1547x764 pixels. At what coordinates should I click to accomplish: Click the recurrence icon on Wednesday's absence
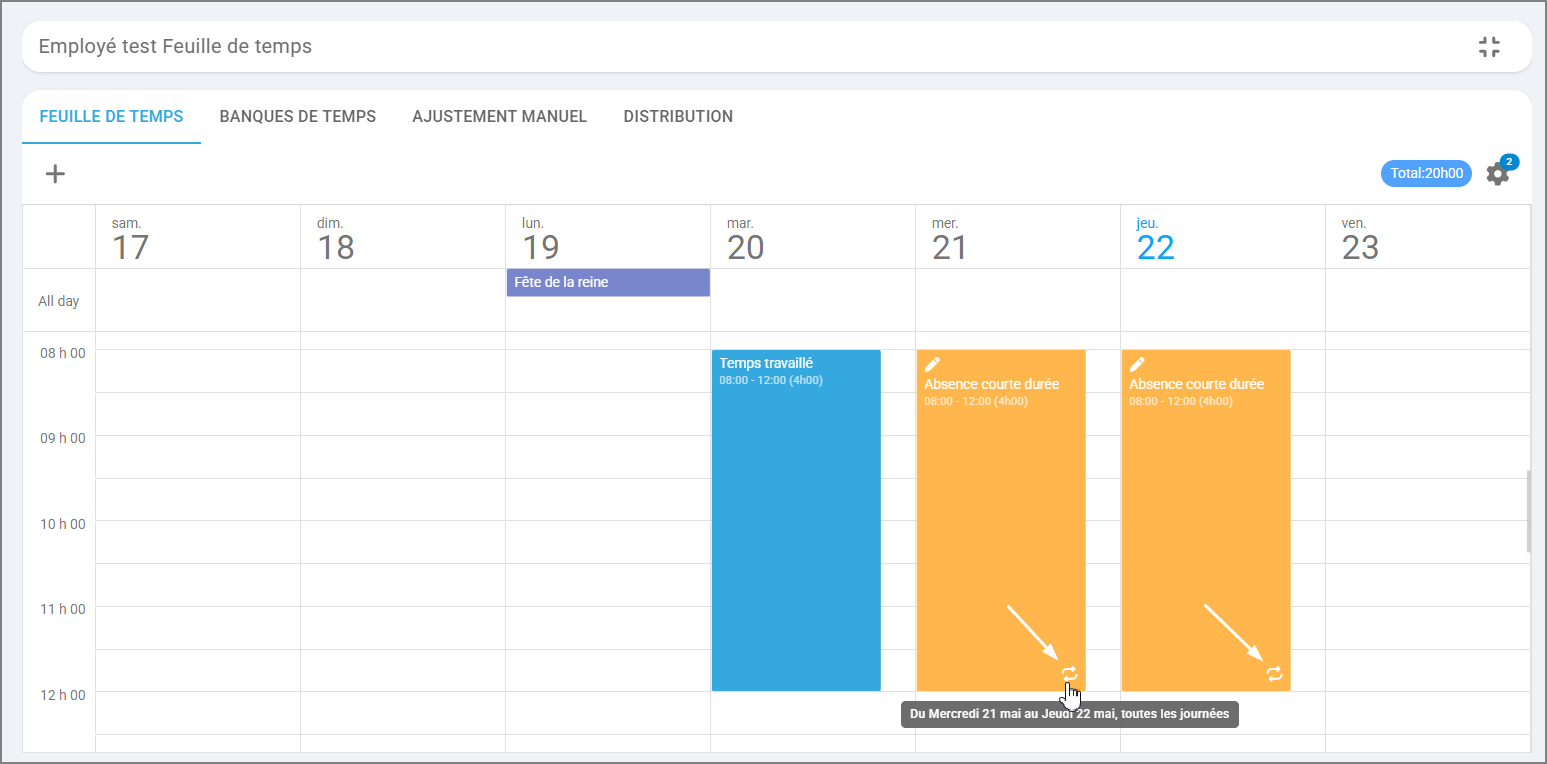pos(1069,674)
